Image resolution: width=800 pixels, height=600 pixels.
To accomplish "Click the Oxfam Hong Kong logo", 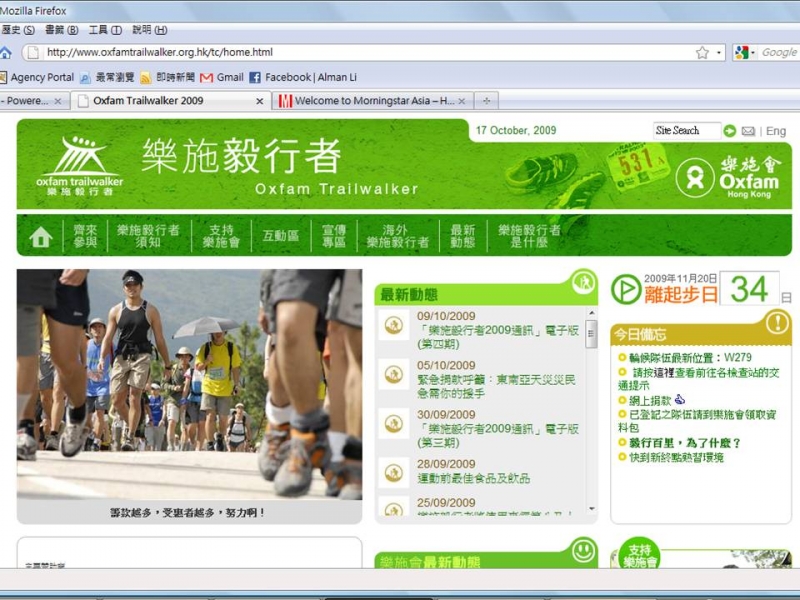I will coord(728,177).
